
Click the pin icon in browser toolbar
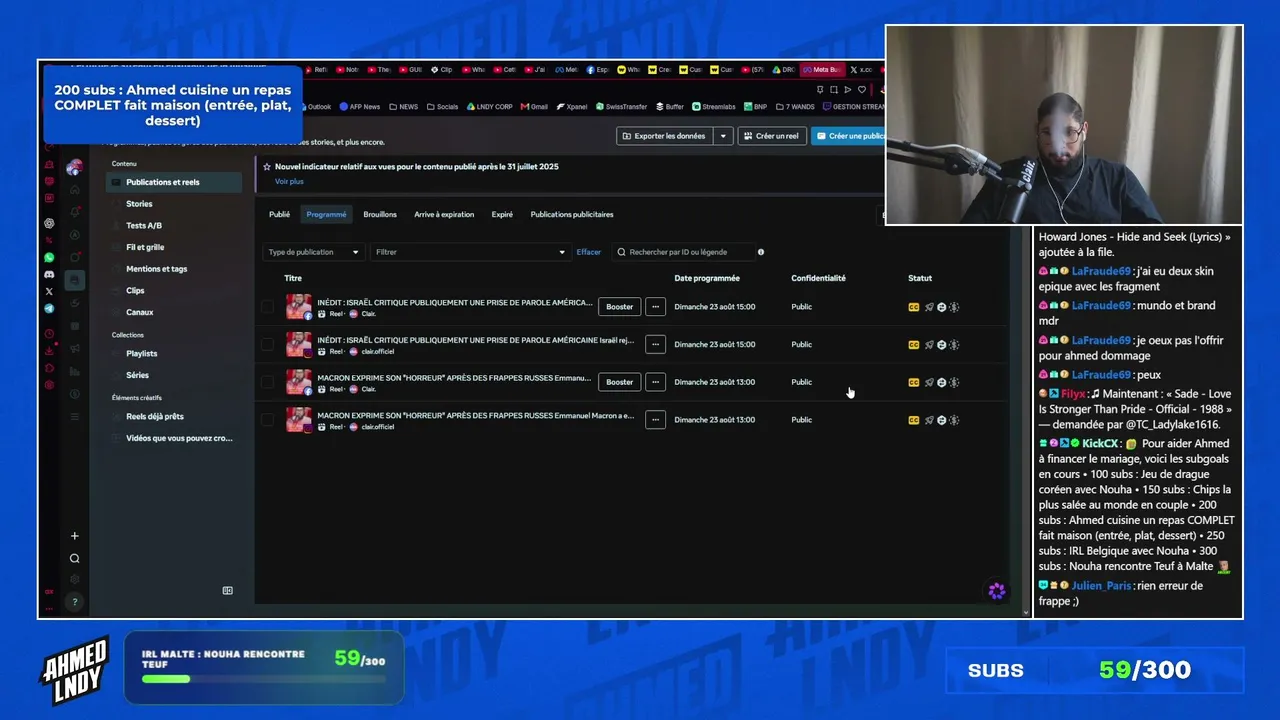tap(820, 90)
